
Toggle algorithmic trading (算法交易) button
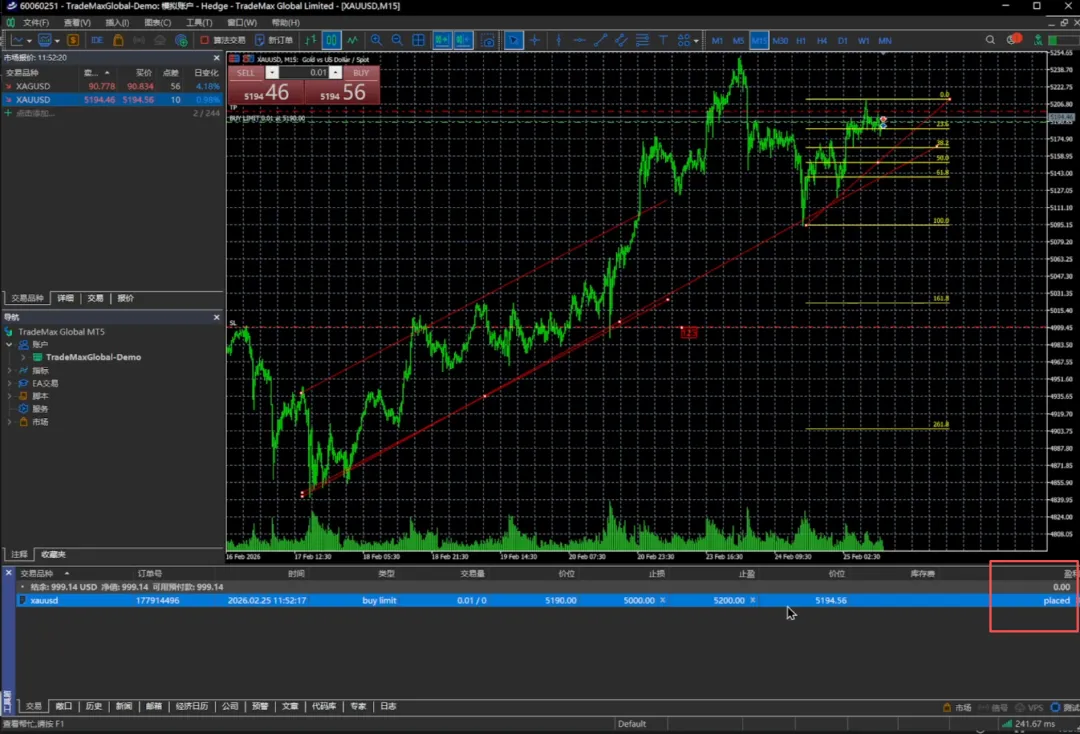(x=222, y=41)
